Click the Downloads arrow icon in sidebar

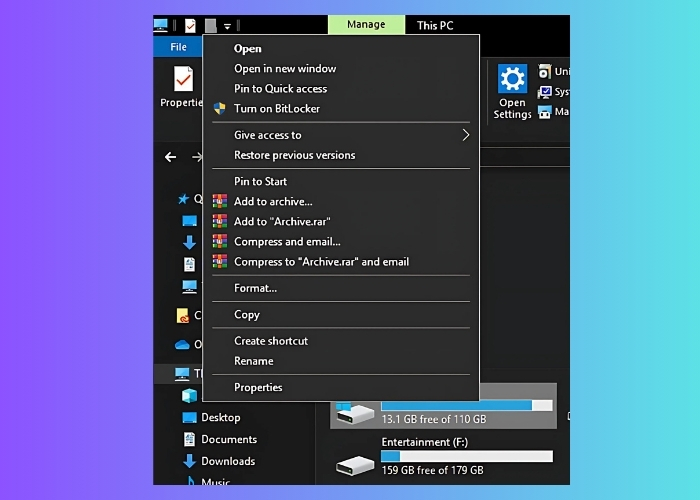coord(189,461)
